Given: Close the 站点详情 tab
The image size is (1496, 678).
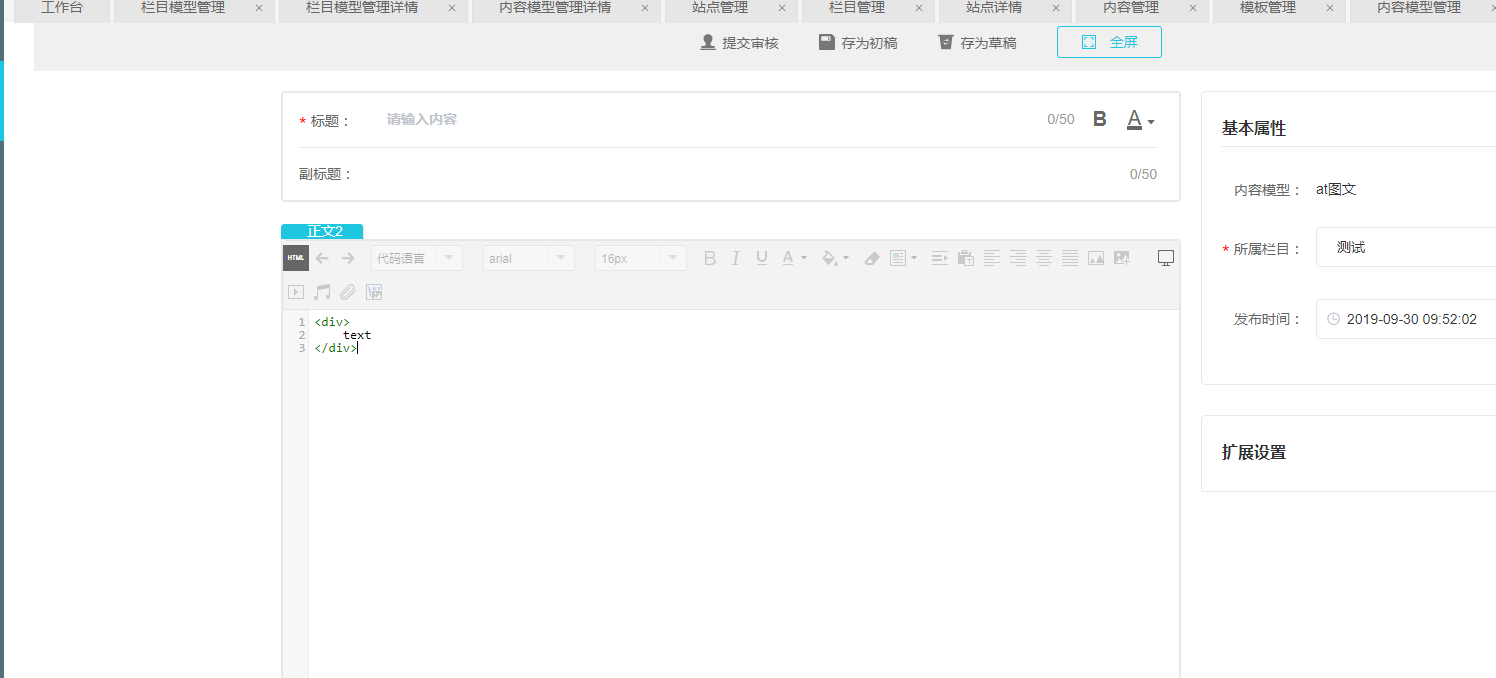Looking at the screenshot, I should (x=1056, y=8).
